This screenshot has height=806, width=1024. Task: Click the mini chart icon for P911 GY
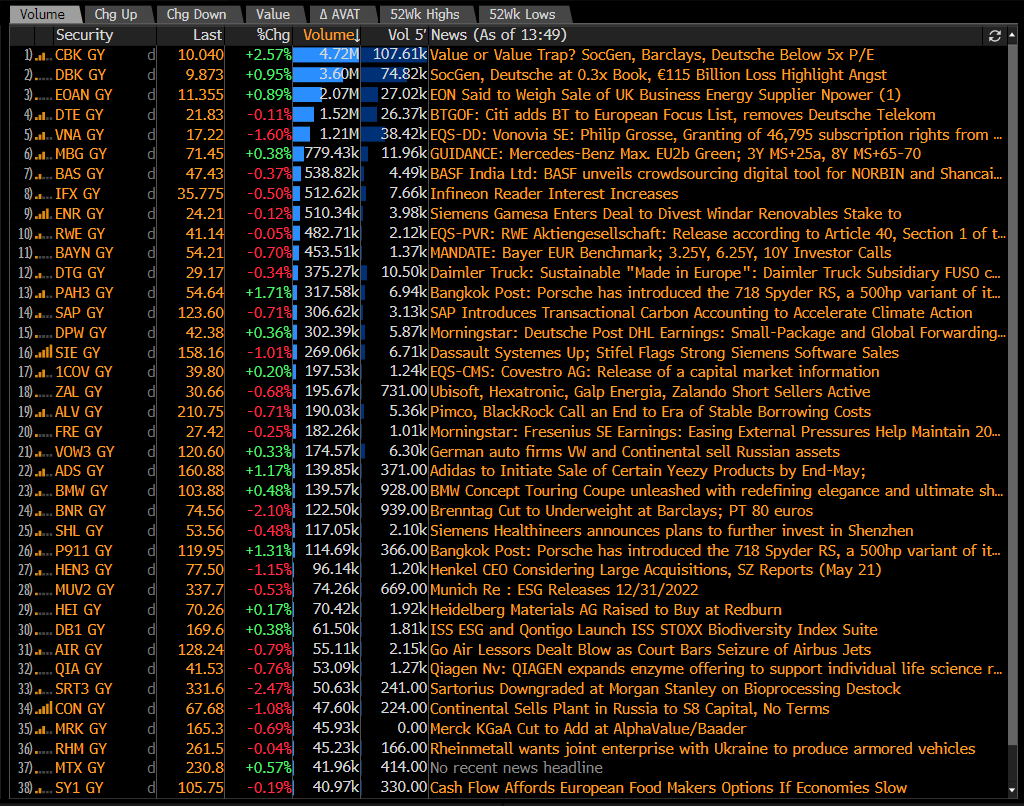click(44, 551)
